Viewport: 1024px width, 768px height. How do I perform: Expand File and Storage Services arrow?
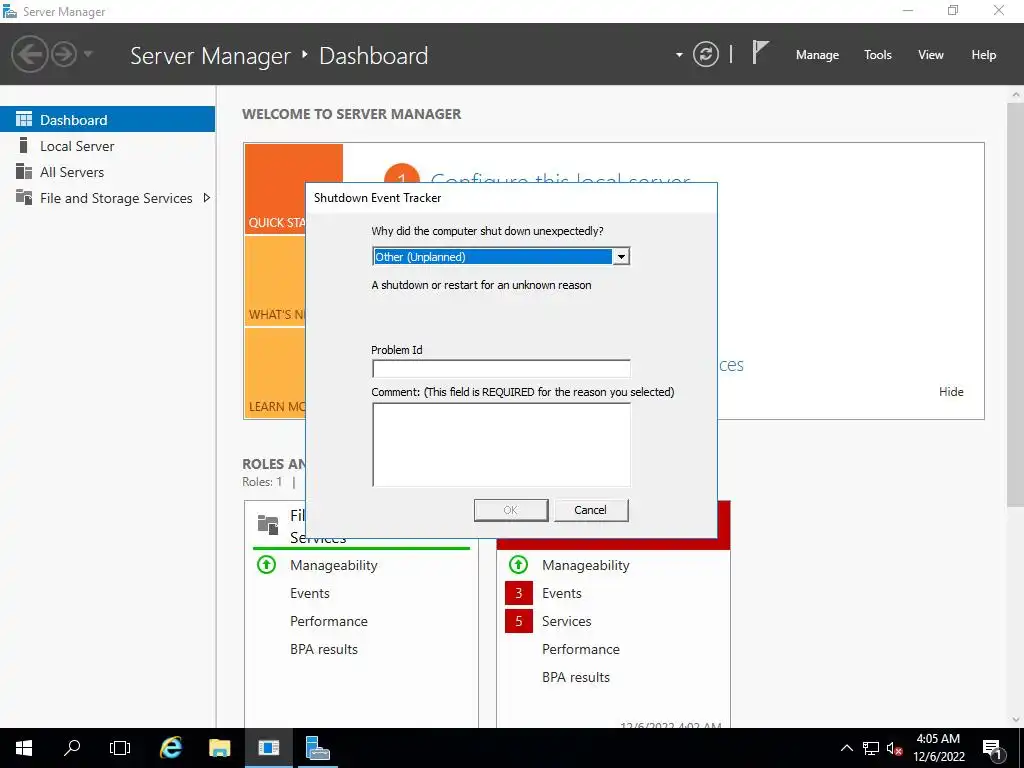(x=206, y=198)
